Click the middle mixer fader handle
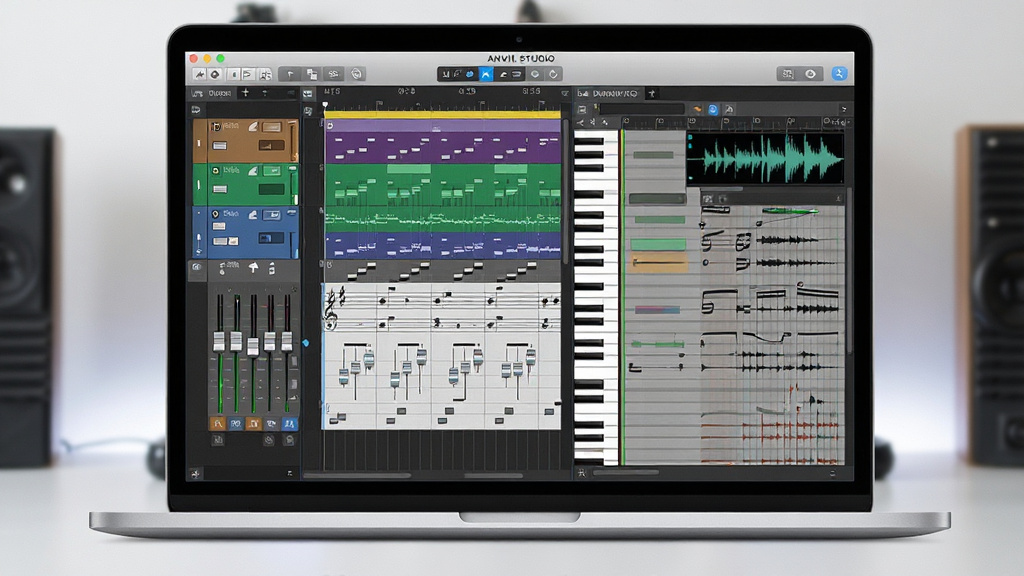 tap(253, 346)
